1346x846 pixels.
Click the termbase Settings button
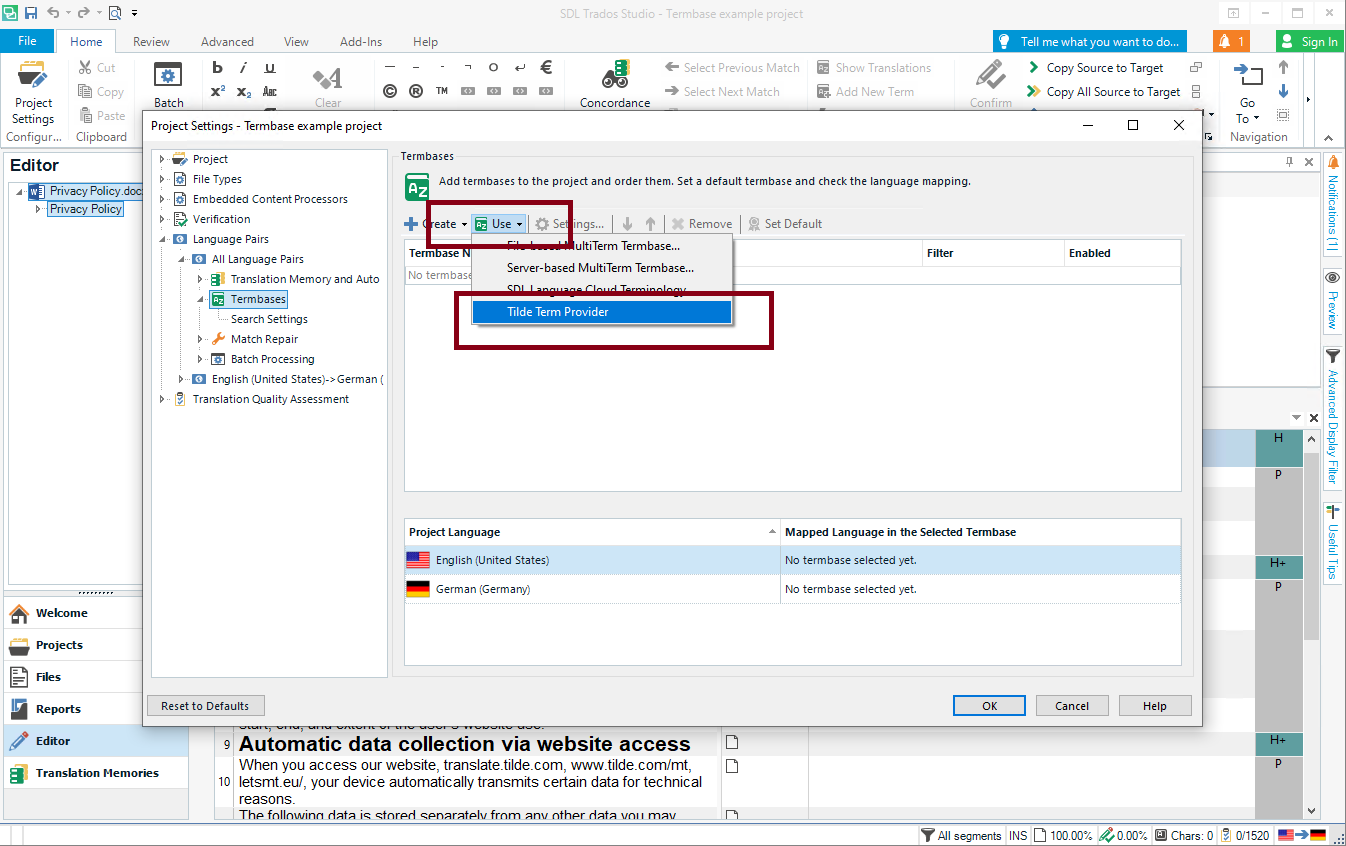(569, 224)
